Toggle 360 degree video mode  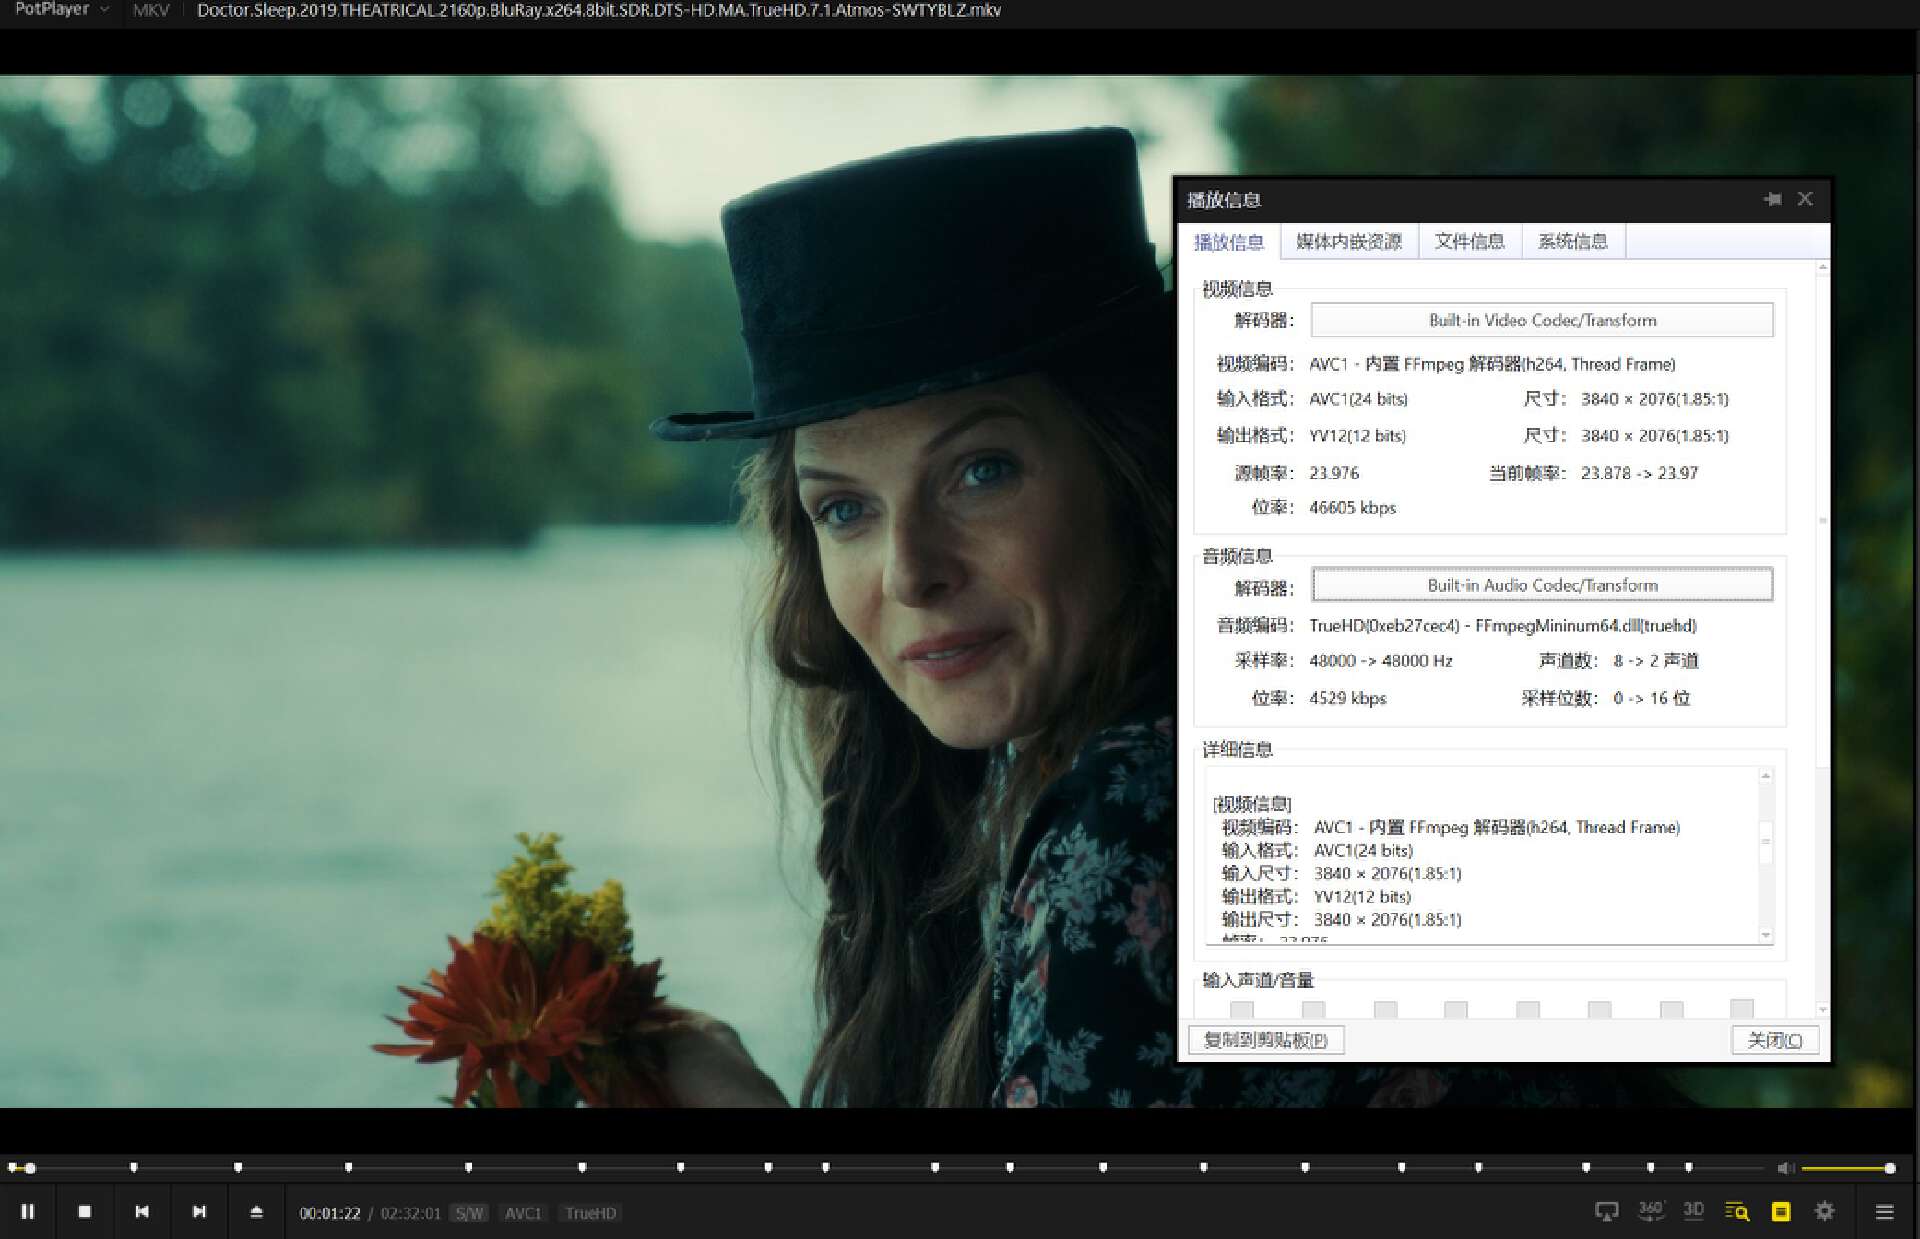tap(1650, 1211)
